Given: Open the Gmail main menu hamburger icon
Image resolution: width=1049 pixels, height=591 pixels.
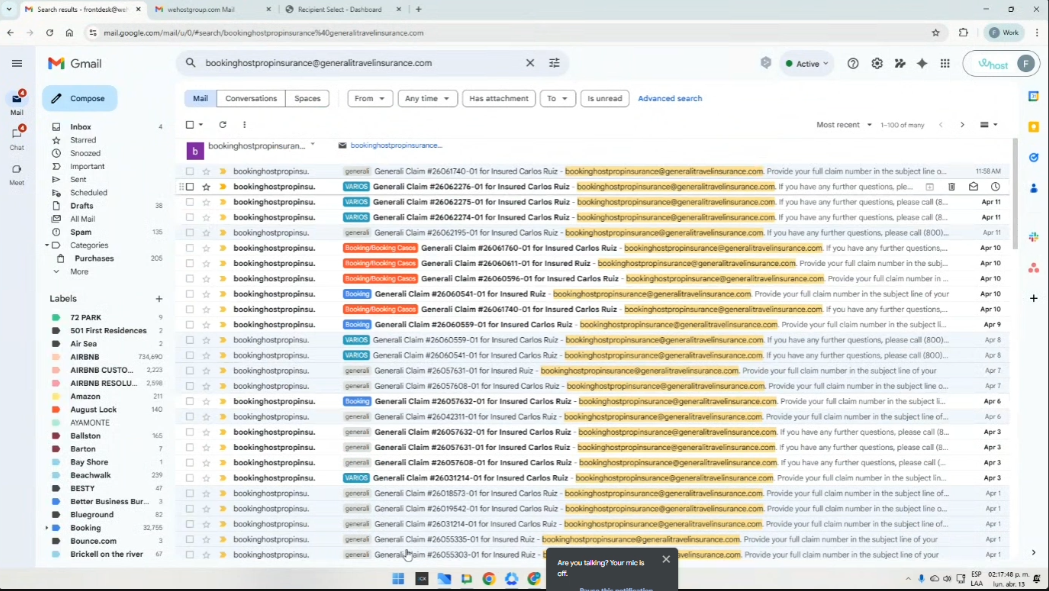Looking at the screenshot, I should 17,64.
